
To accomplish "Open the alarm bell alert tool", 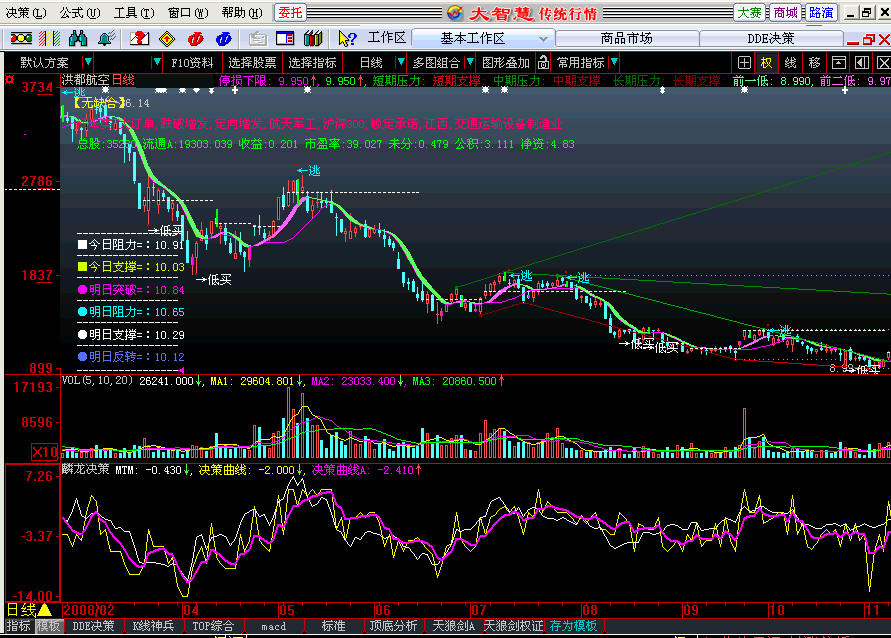I will (x=106, y=39).
